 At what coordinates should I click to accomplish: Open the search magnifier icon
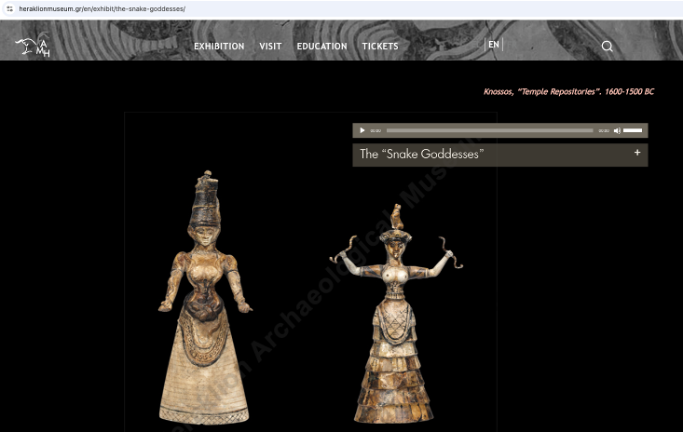coord(607,46)
